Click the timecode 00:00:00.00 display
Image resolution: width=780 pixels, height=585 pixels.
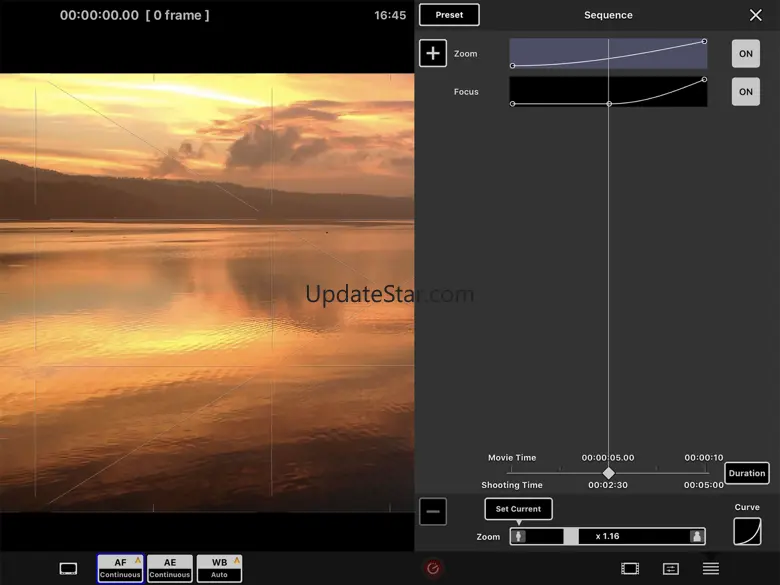(x=99, y=15)
